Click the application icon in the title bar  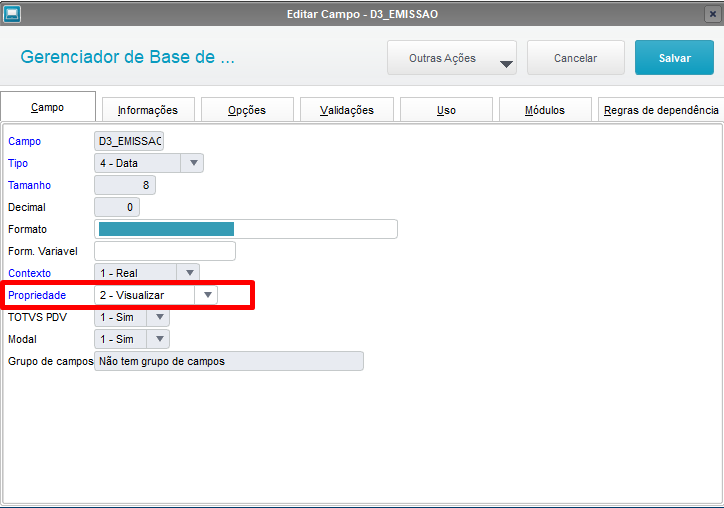click(12, 14)
